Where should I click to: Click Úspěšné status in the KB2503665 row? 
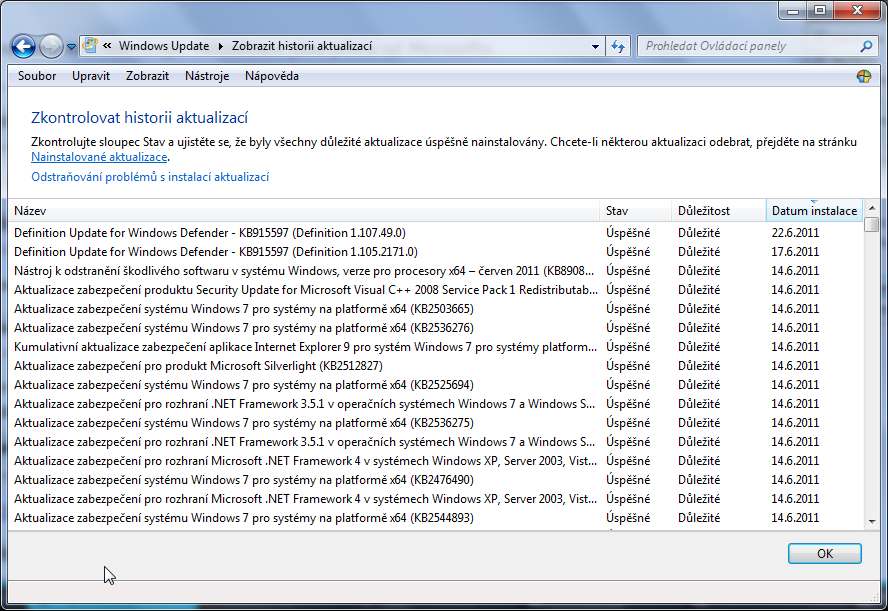(x=628, y=309)
